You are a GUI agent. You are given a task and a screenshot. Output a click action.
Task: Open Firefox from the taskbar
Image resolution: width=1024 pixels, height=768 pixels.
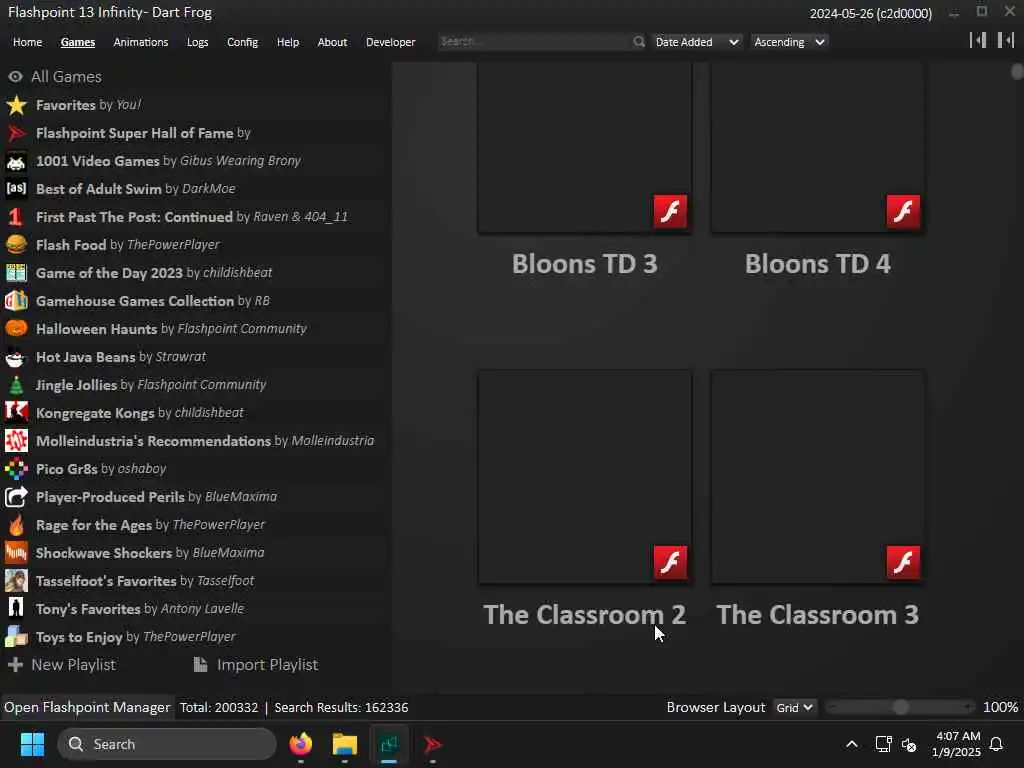[x=301, y=744]
